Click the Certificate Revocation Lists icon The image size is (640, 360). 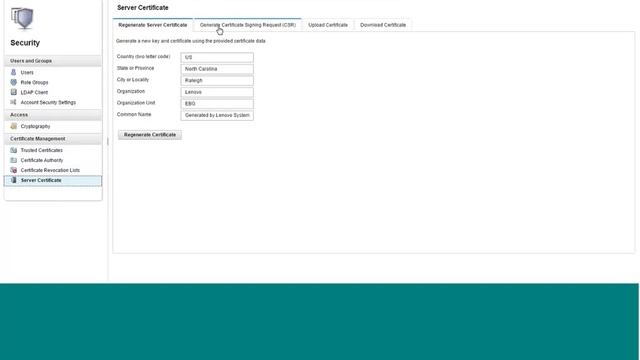coord(13,170)
